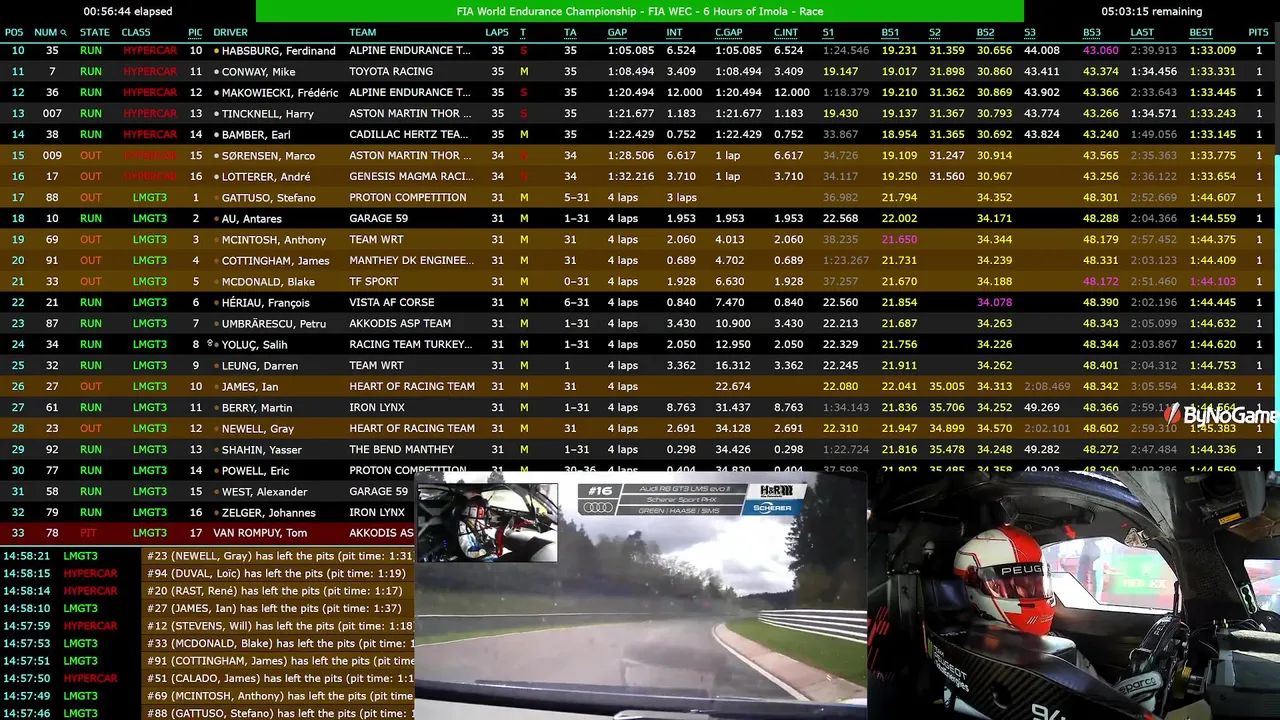Click the C.INT column header
This screenshot has height=720, width=1280.
(785, 33)
